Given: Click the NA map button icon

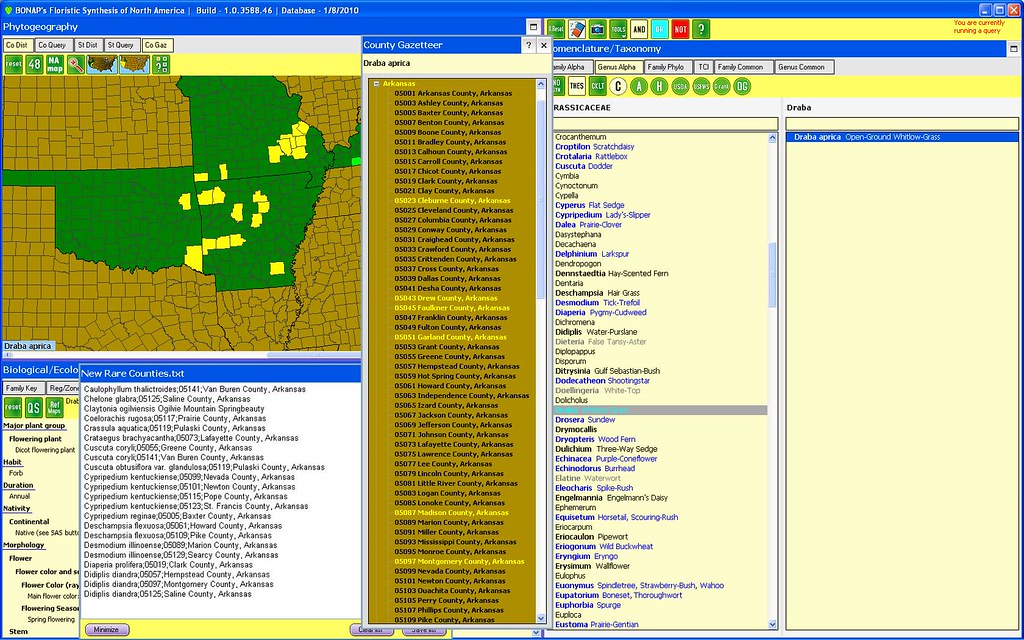Looking at the screenshot, I should 55,65.
